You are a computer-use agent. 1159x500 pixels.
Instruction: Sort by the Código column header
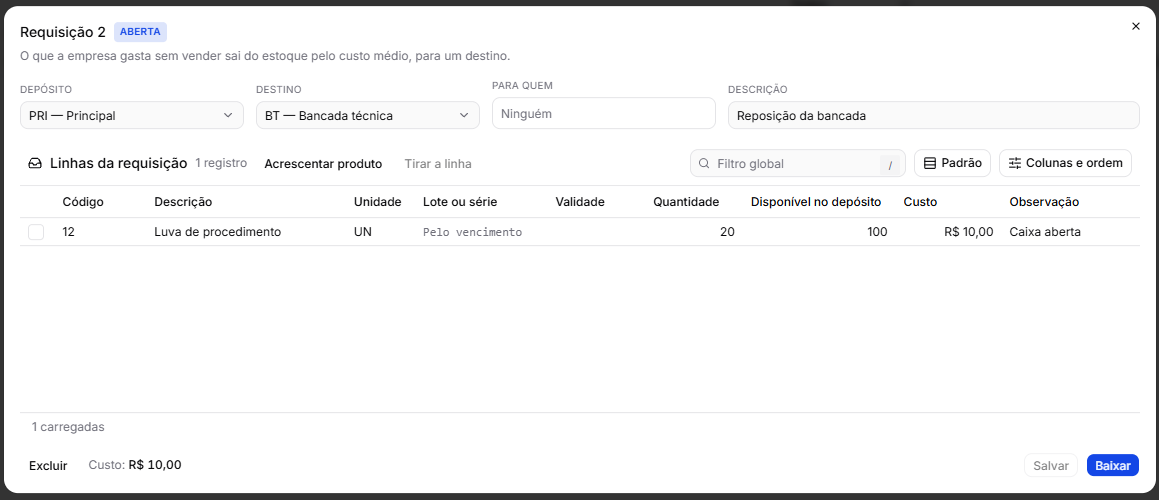click(x=83, y=202)
